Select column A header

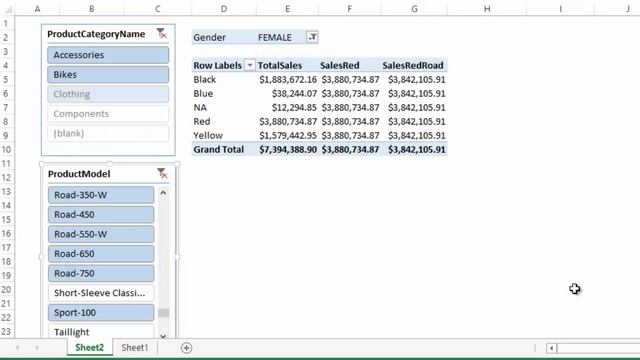pos(37,9)
